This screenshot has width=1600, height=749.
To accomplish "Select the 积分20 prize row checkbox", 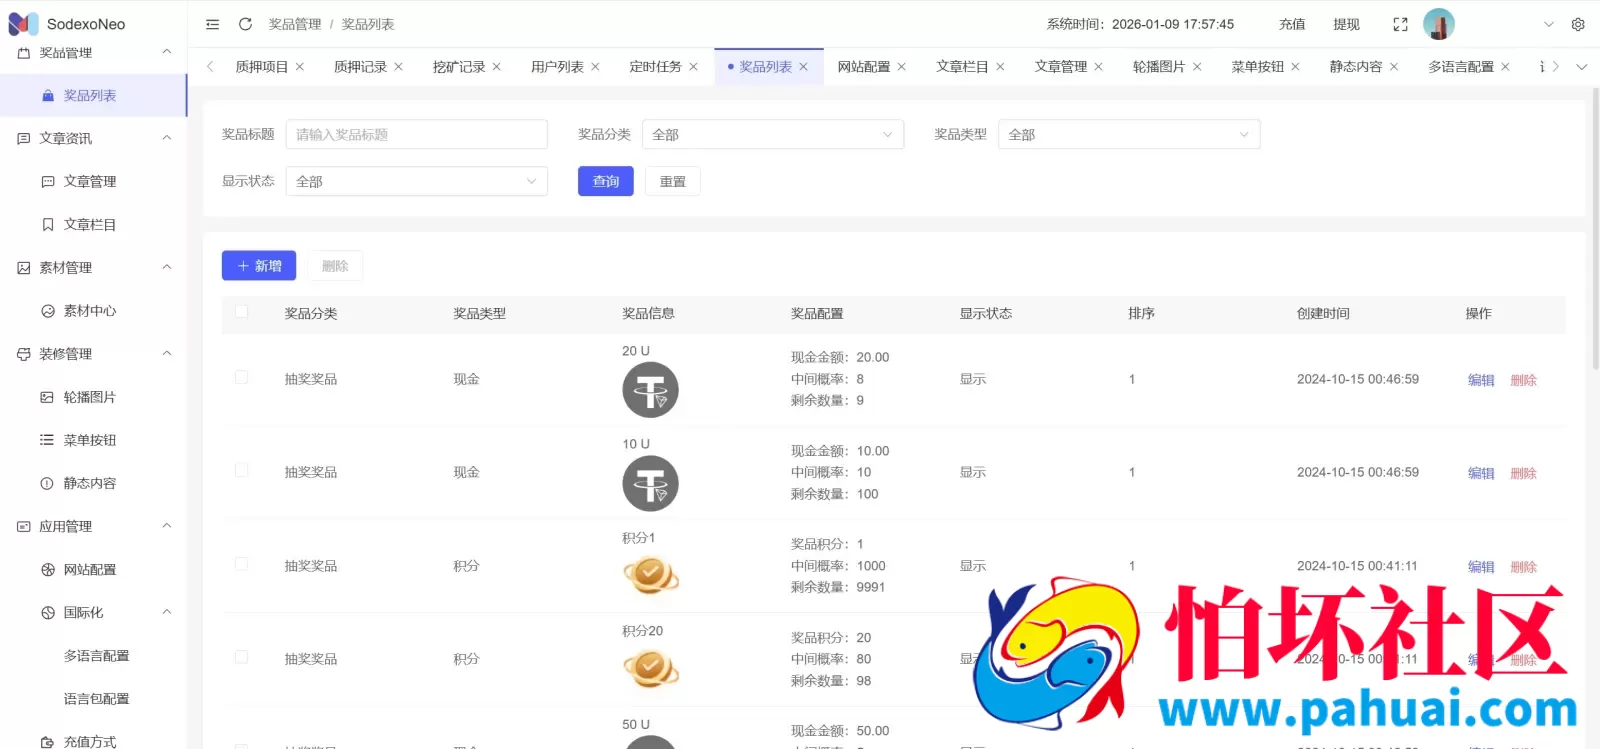I will 241,657.
